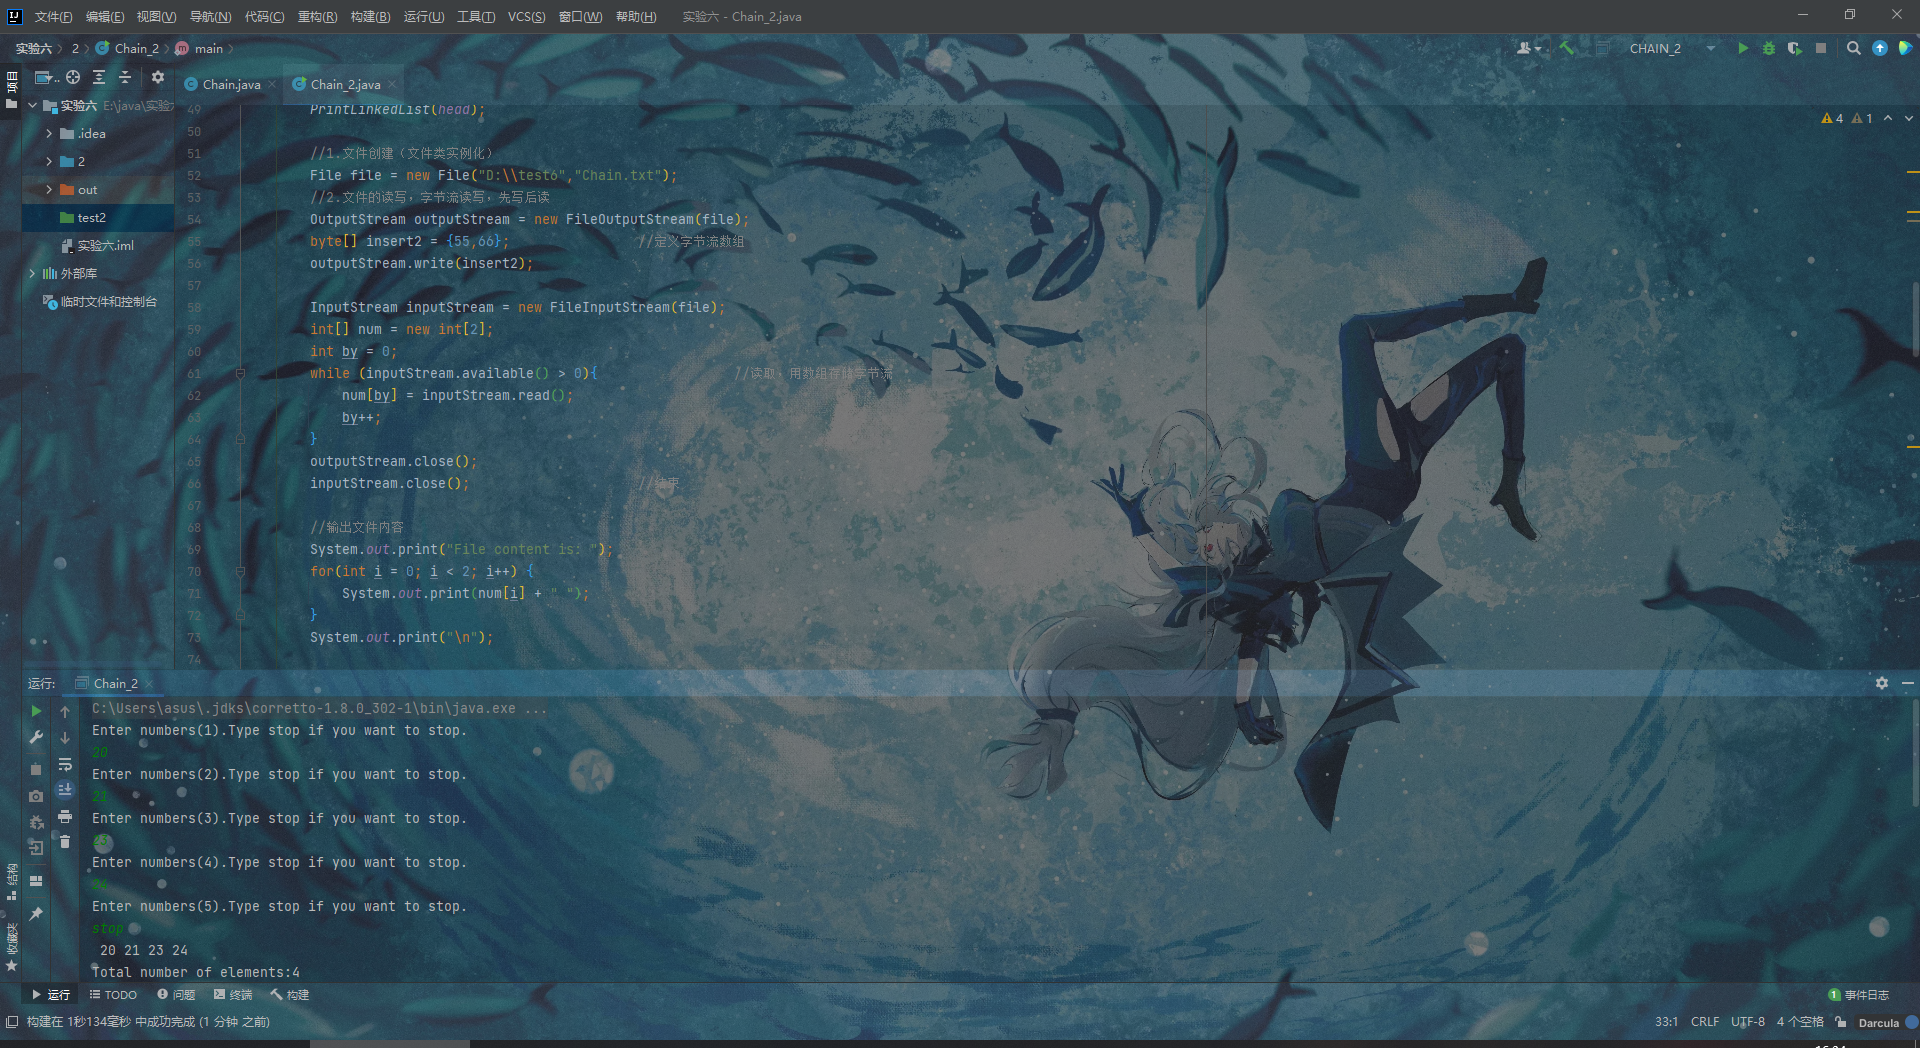Viewport: 1920px width, 1048px height.
Task: Toggle tool window bars icon in the status bar's left corner
Action: click(11, 1022)
